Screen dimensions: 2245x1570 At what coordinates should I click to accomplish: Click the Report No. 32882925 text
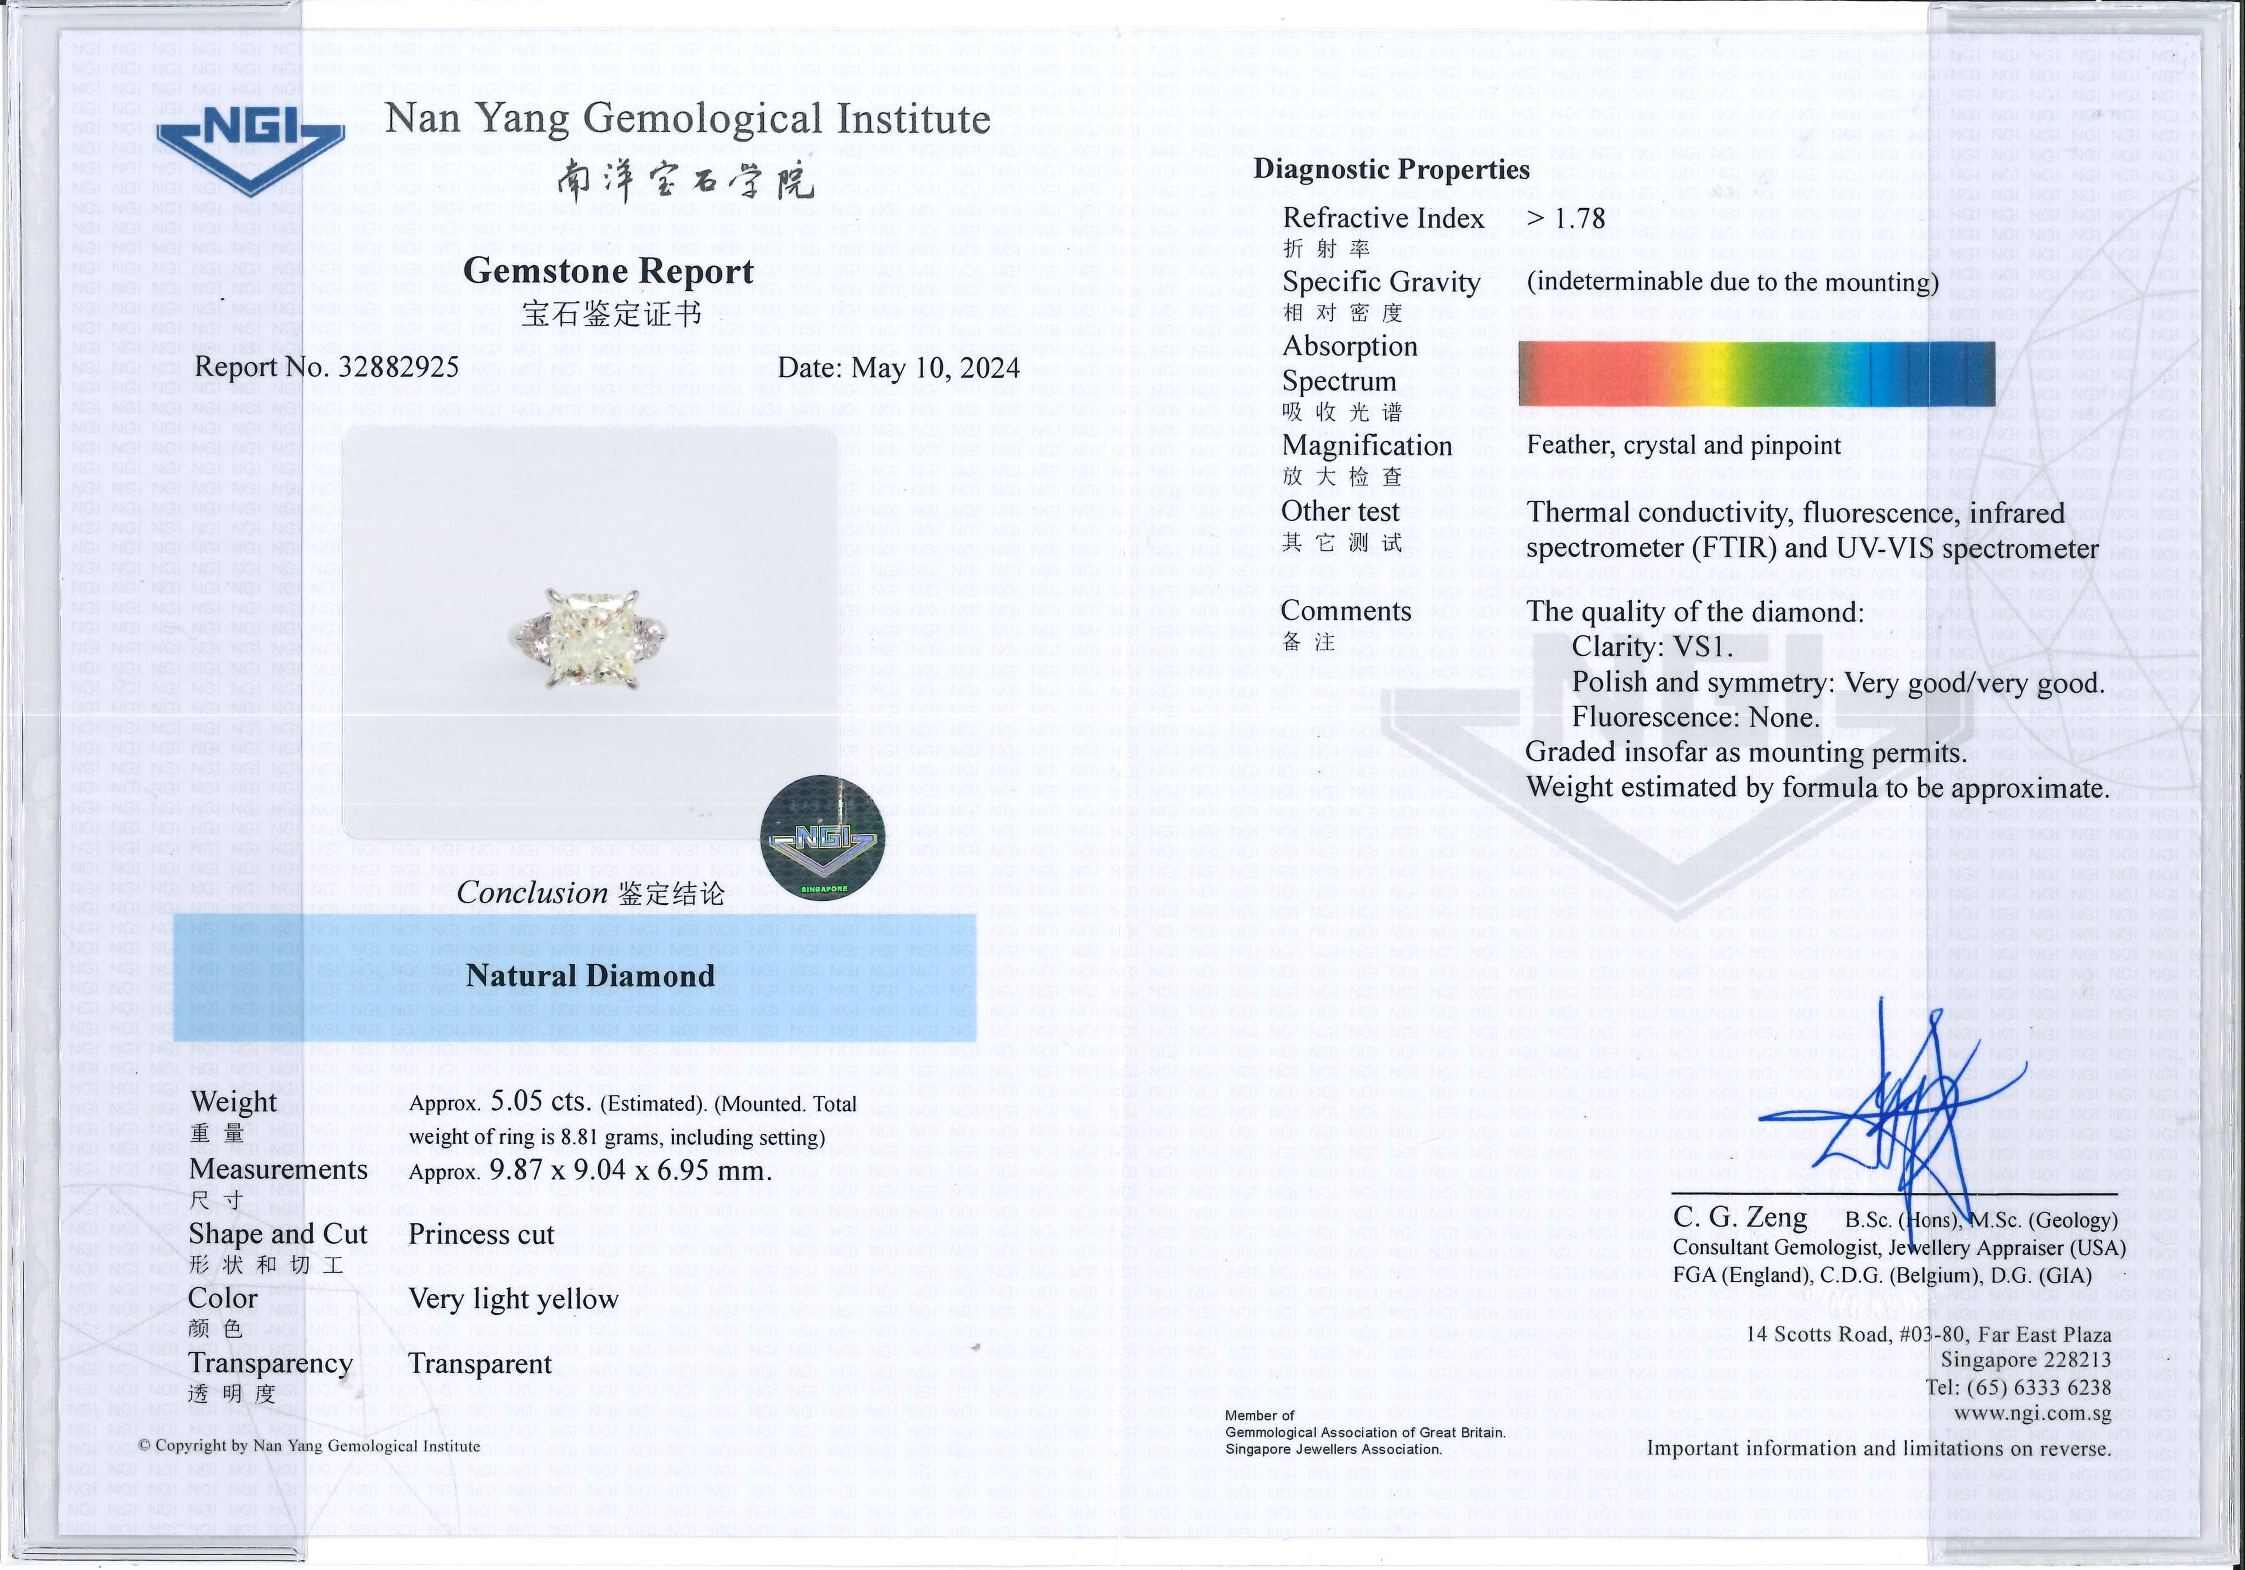coord(327,367)
